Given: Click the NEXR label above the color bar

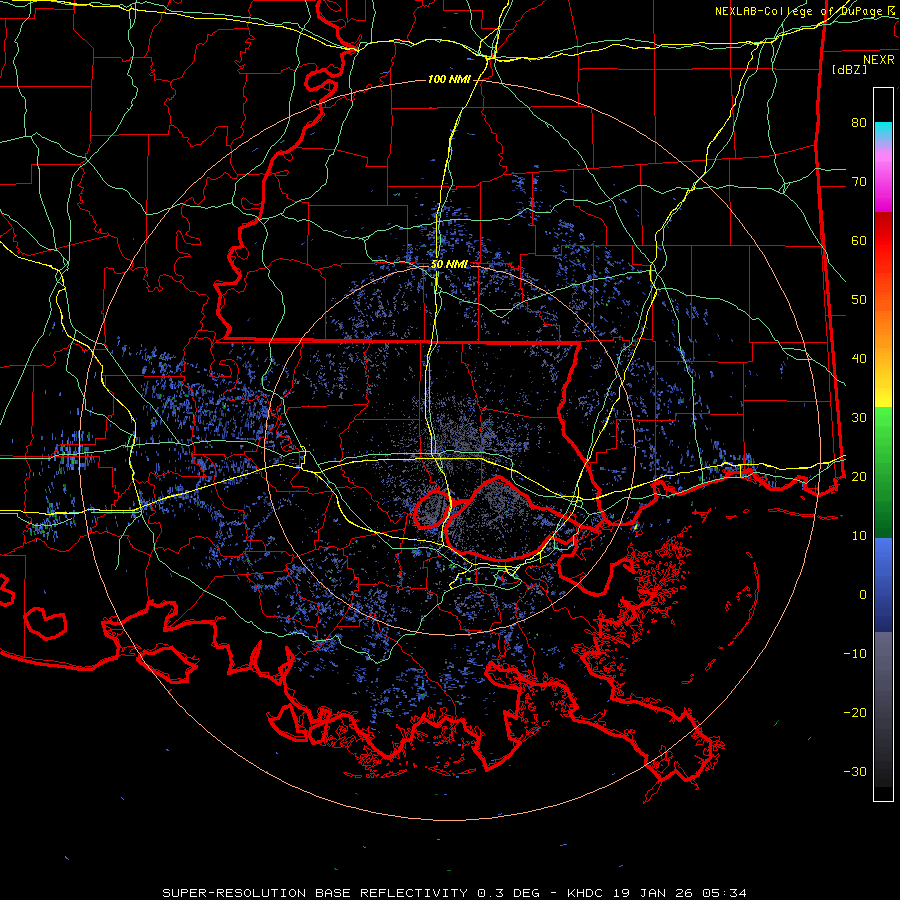Looking at the screenshot, I should 878,60.
